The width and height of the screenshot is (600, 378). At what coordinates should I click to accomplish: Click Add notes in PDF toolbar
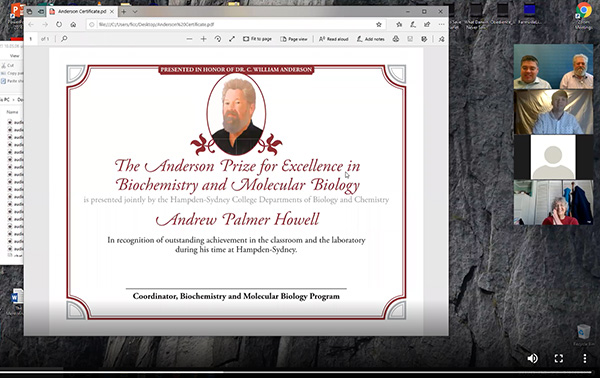click(x=370, y=39)
